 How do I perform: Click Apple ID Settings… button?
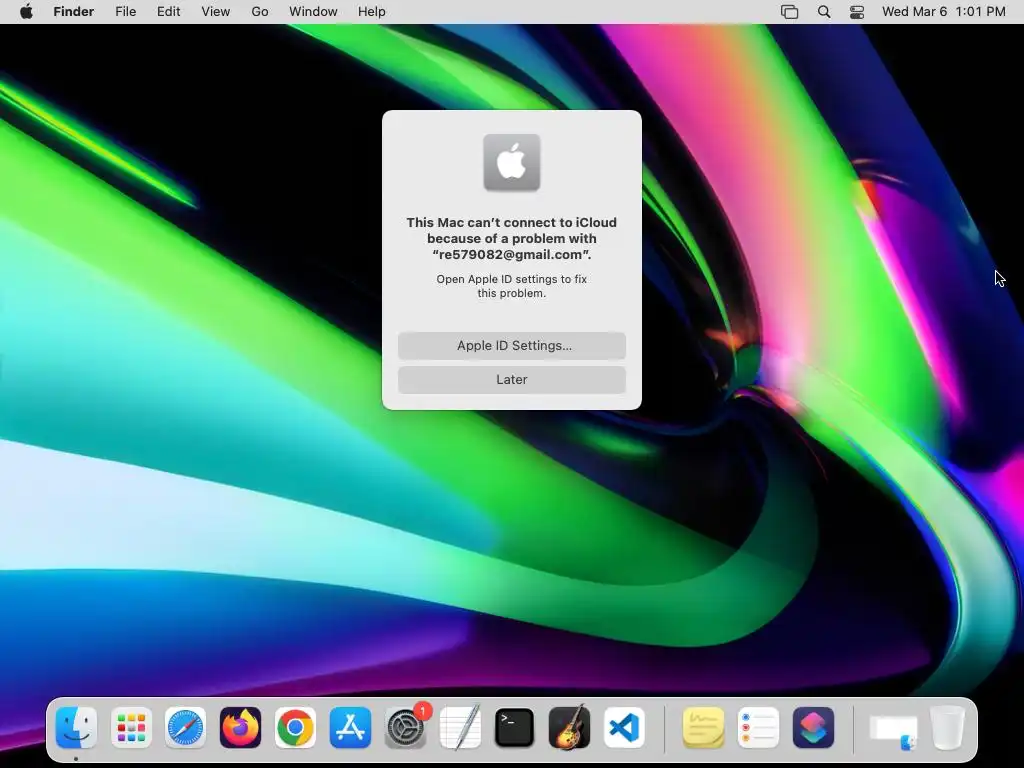pos(512,345)
